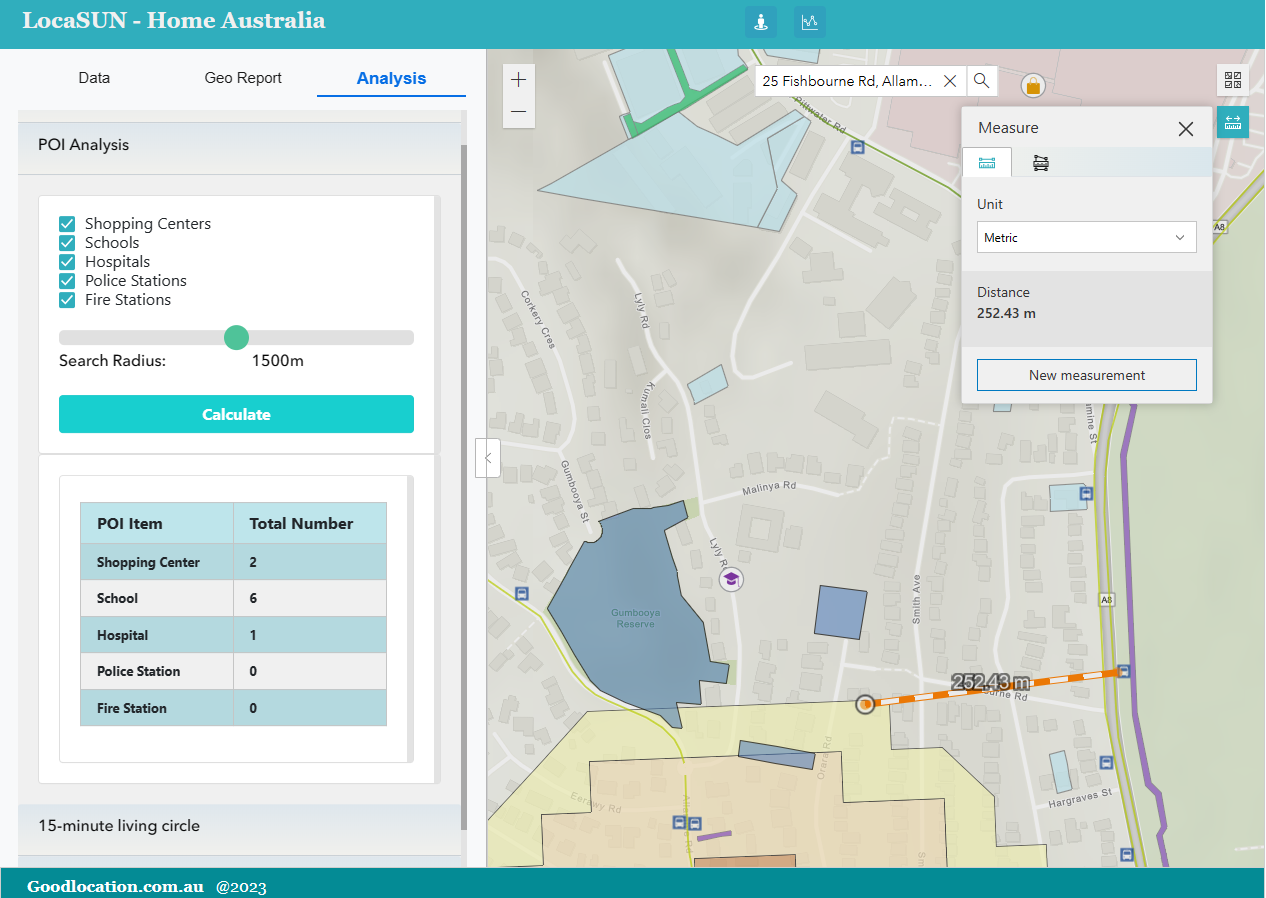This screenshot has width=1266, height=898.
Task: Click the bus stop icon near Pittwater Rd
Action: (x=857, y=147)
